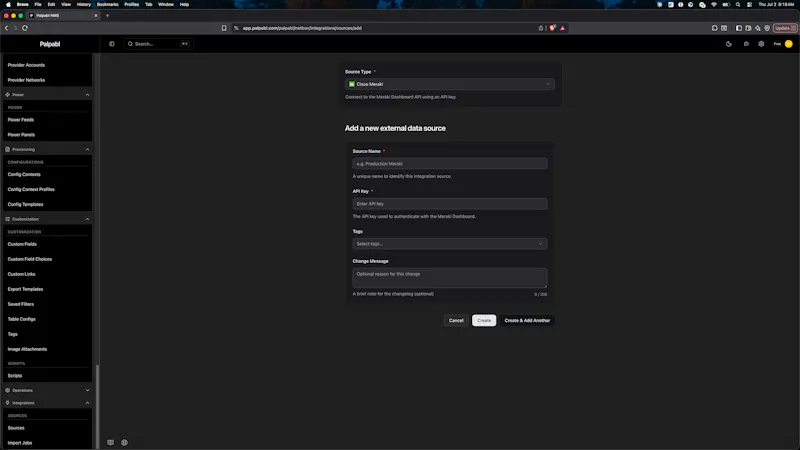Screen dimensions: 800x450
Task: Expand the Operations sidebar section
Action: (47, 390)
